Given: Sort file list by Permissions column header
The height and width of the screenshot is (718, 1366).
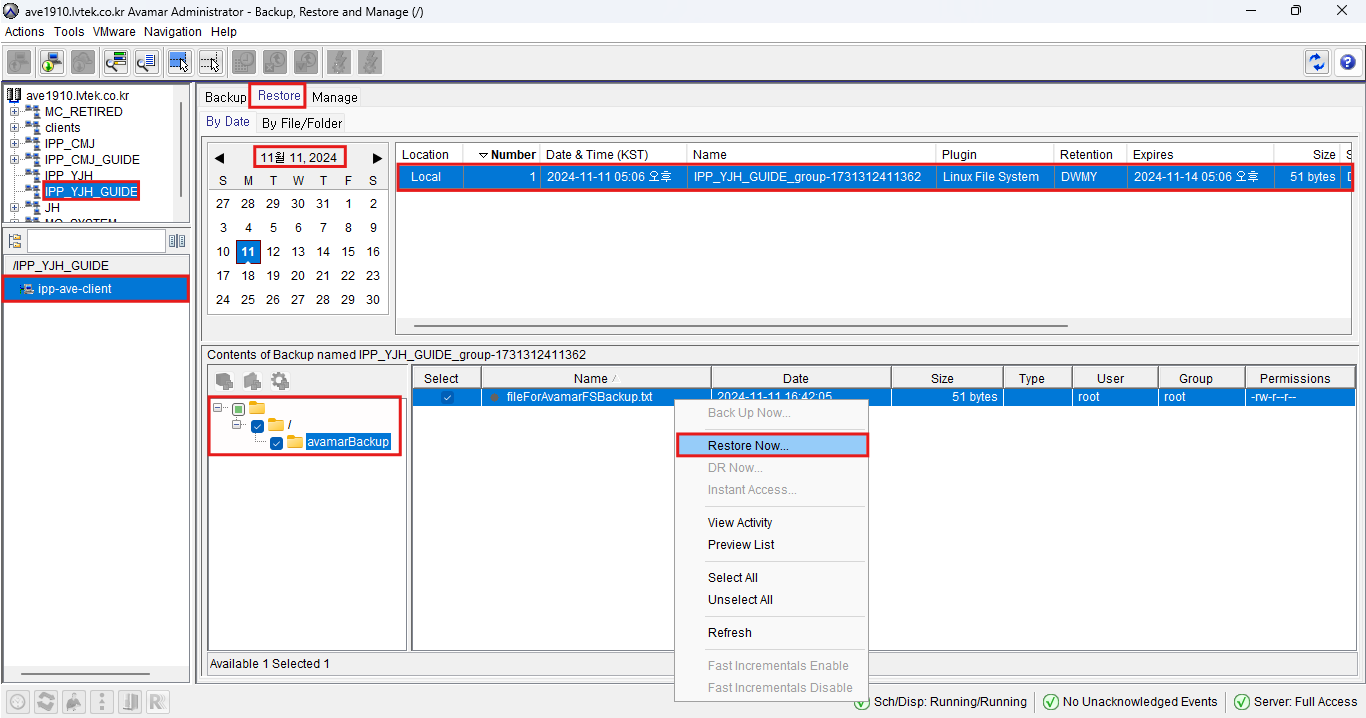Looking at the screenshot, I should point(1299,379).
